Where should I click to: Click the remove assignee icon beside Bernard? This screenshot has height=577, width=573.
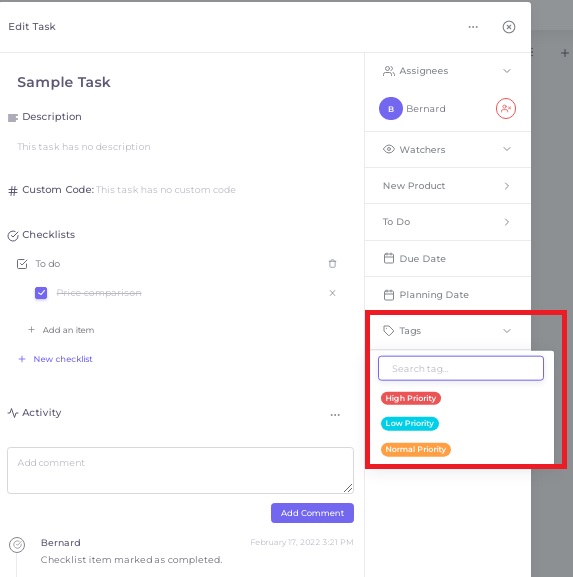tap(506, 109)
